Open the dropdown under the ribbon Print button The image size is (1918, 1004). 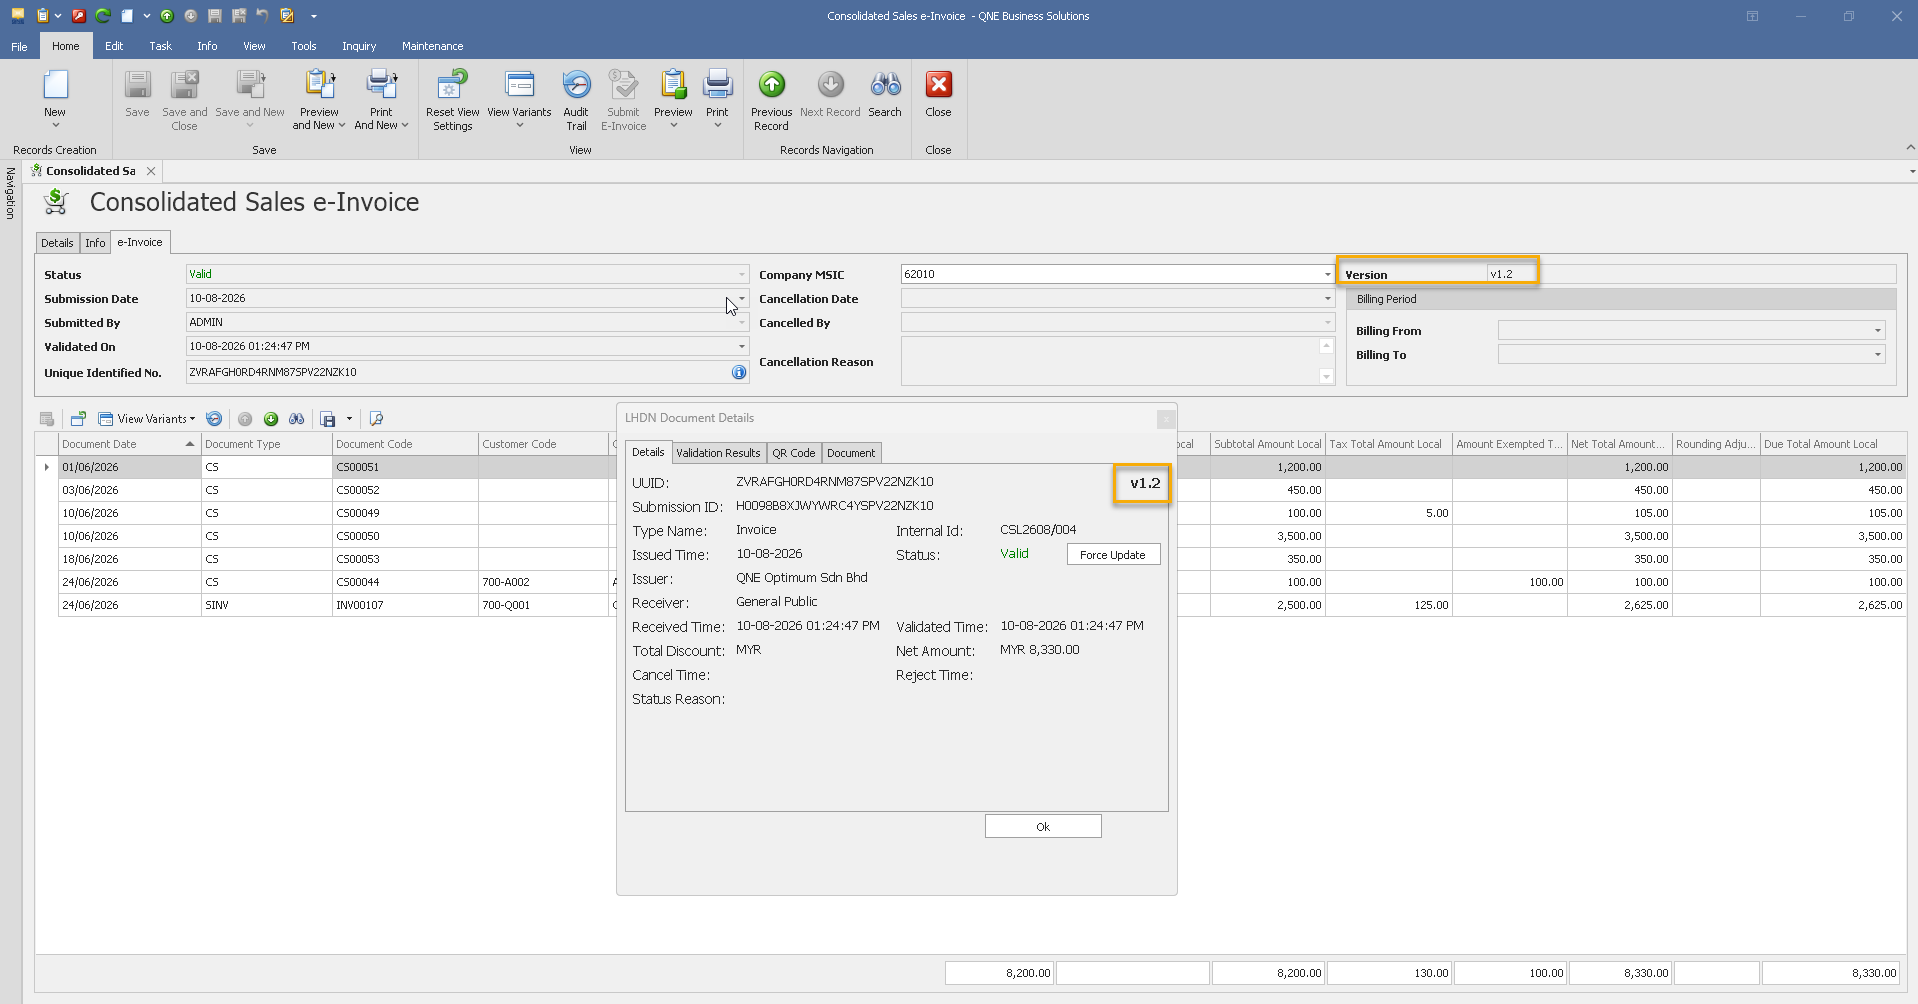pos(717,126)
